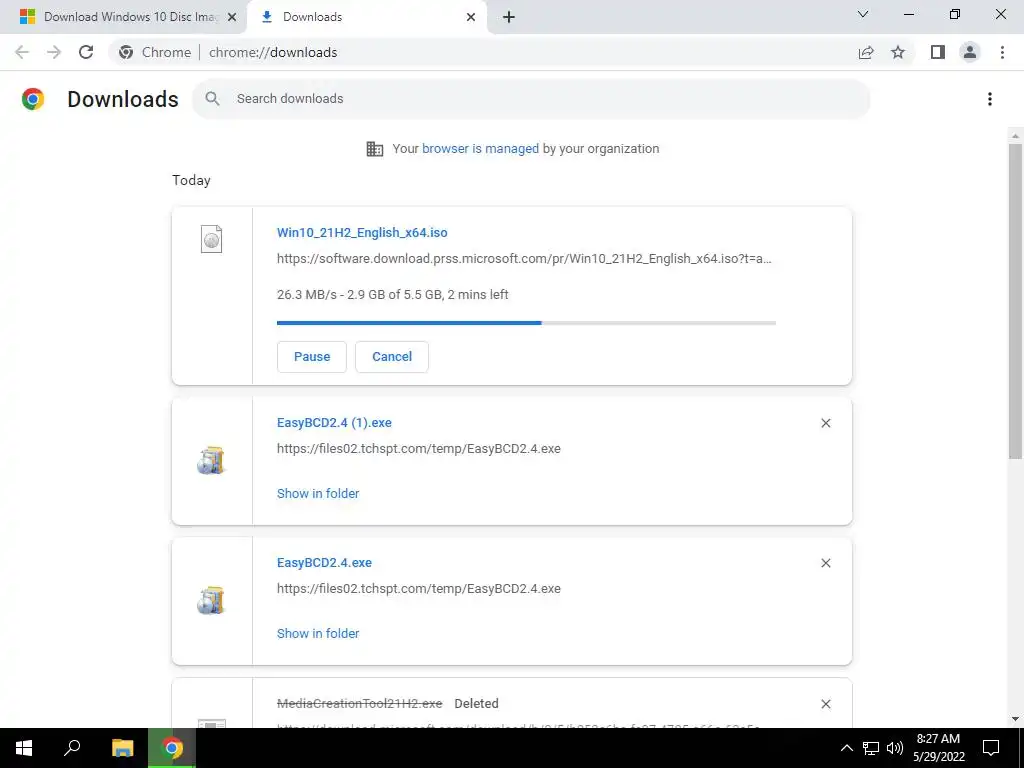Open the Win10_21H2_English_x64.iso link
The height and width of the screenshot is (768, 1024).
click(x=362, y=232)
